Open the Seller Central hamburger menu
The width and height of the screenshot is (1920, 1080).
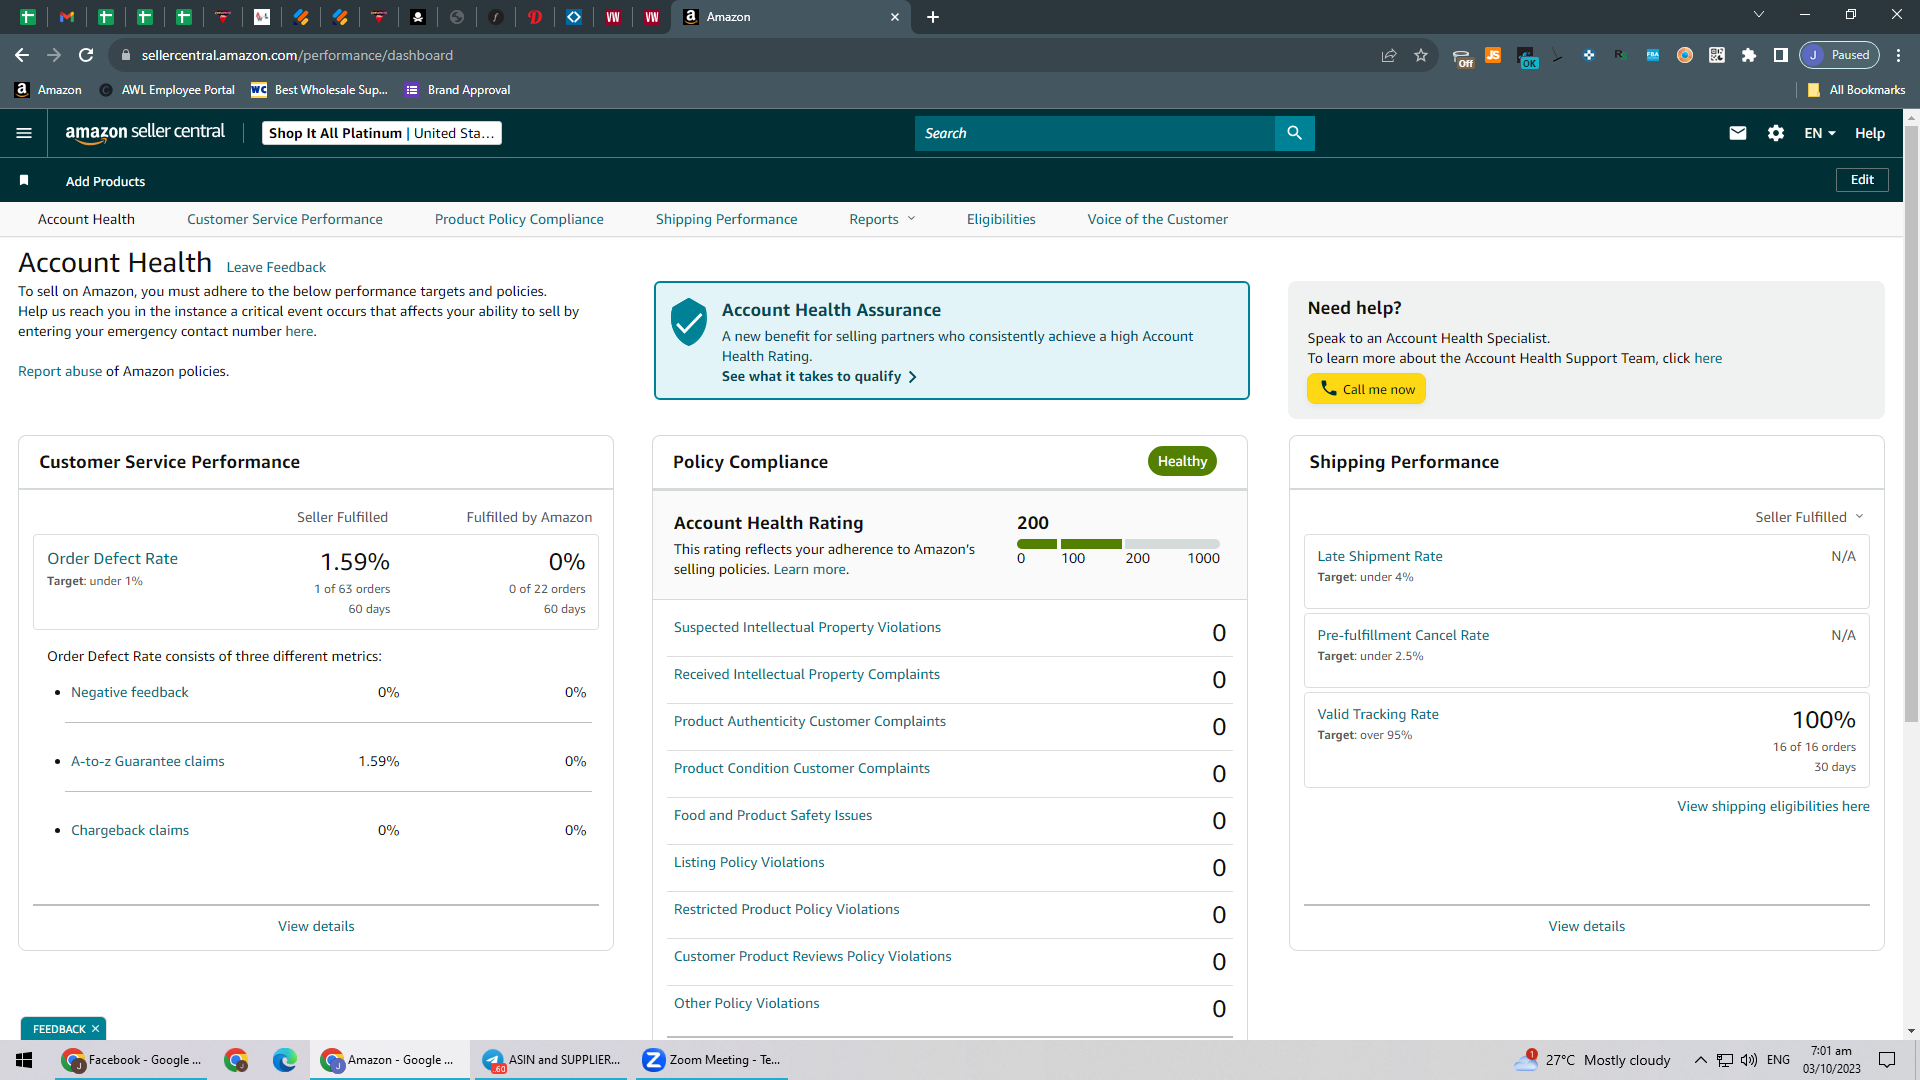pyautogui.click(x=24, y=133)
